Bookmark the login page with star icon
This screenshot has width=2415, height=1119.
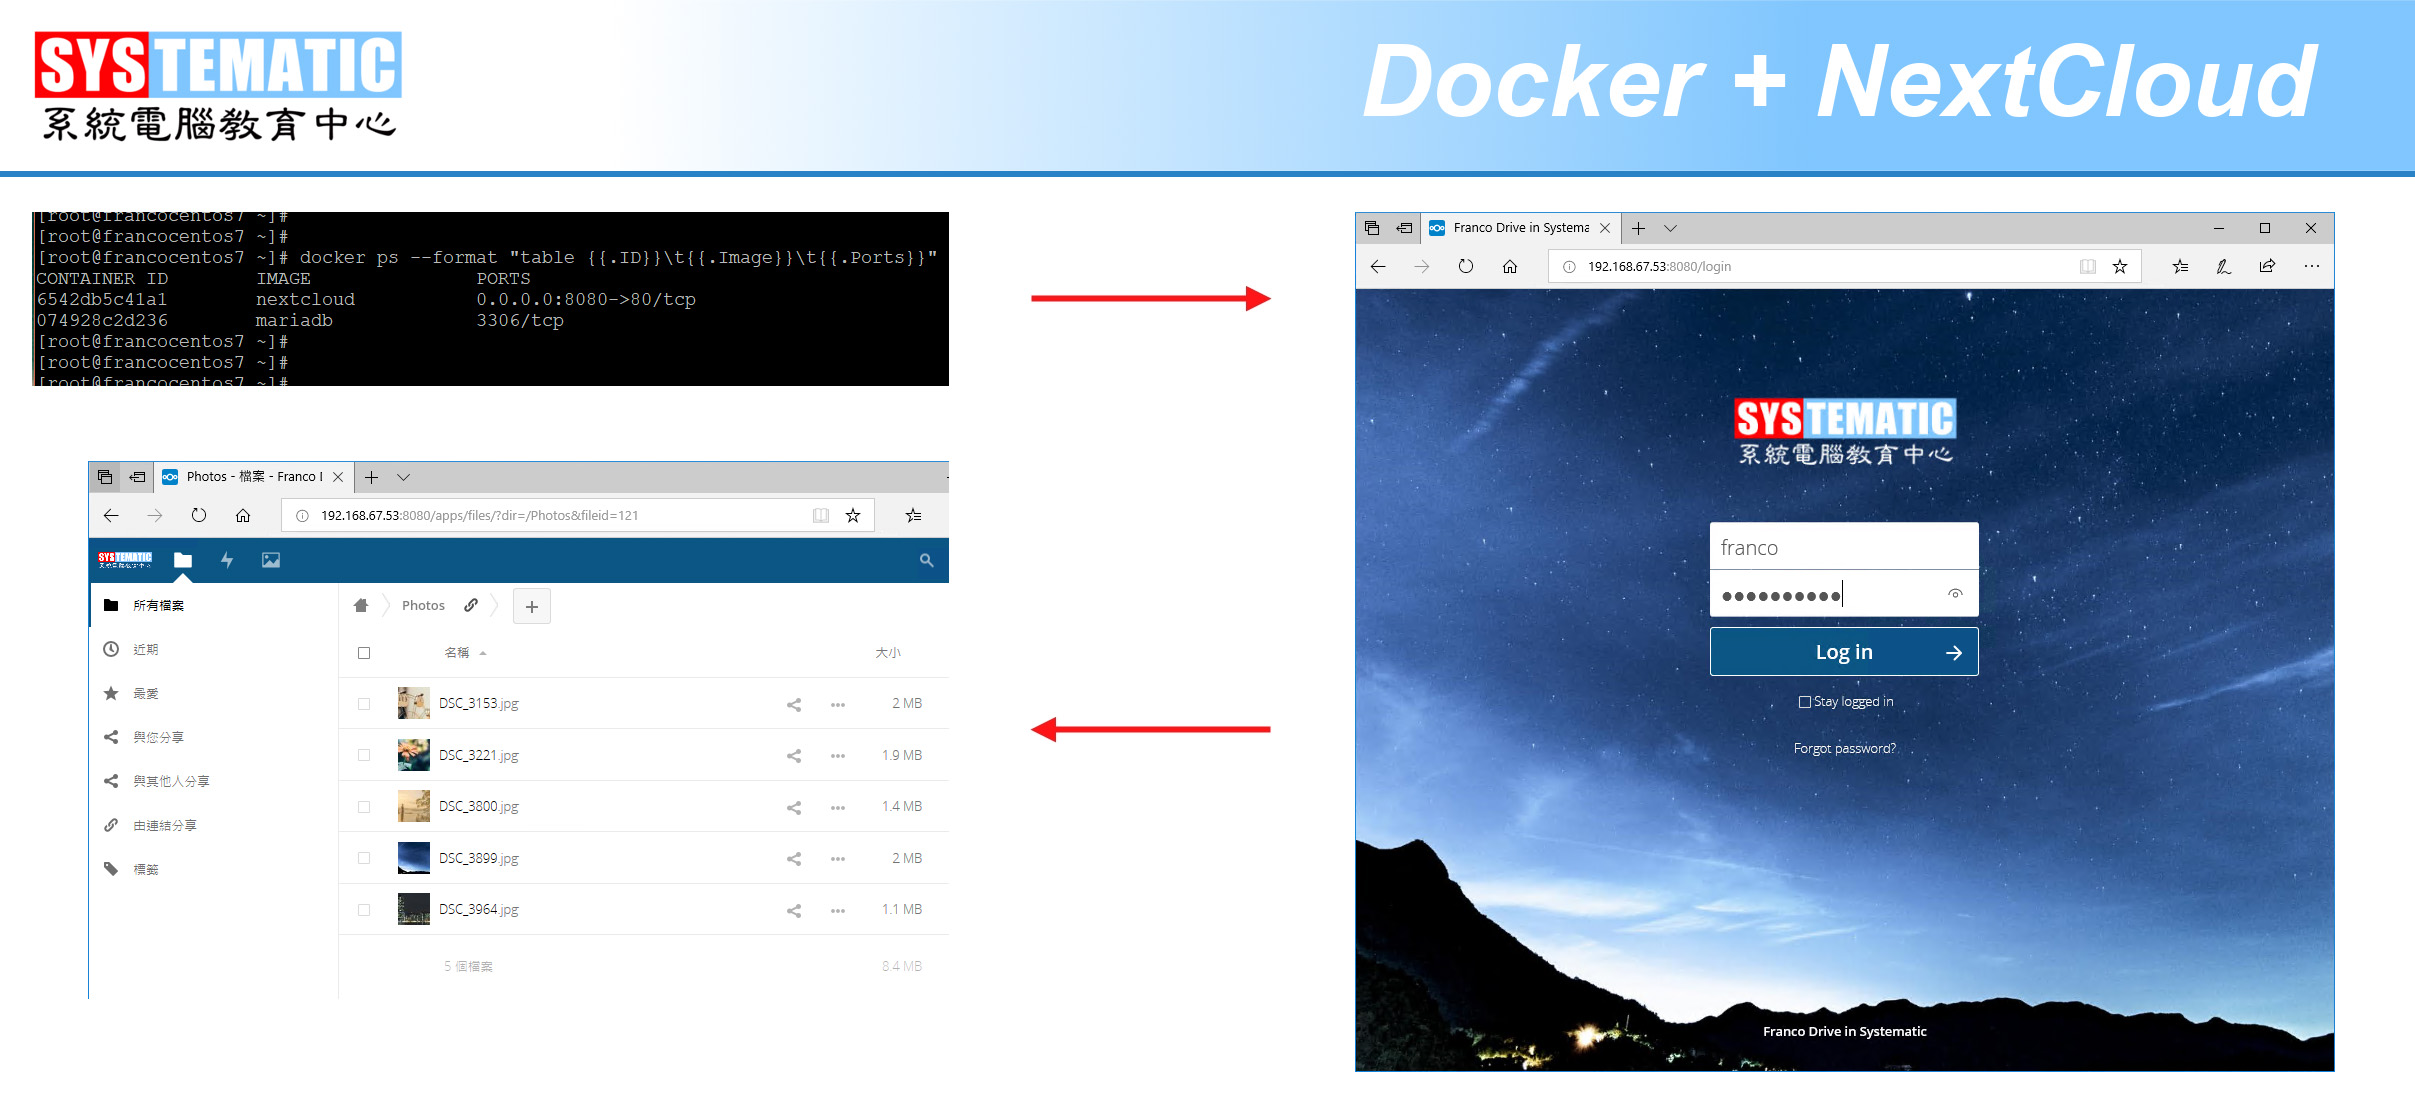(x=2119, y=266)
